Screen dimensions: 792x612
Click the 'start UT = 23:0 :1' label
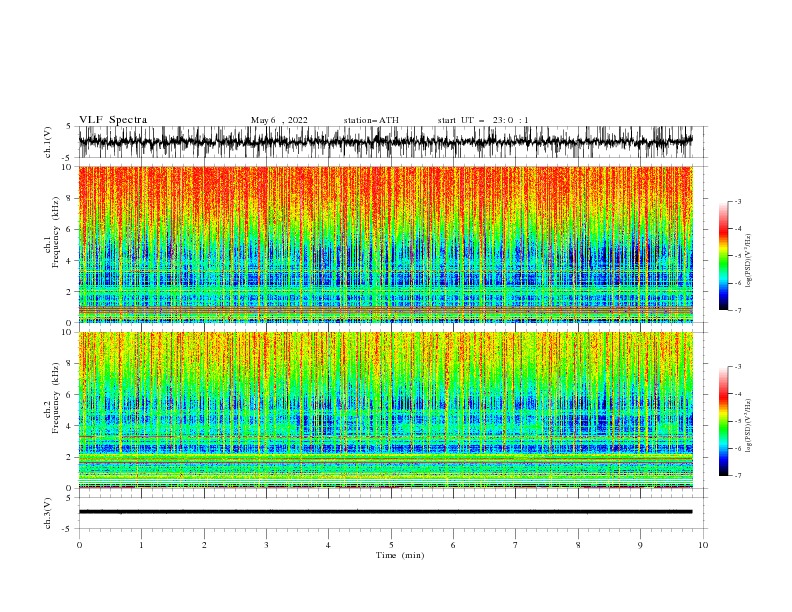(483, 120)
